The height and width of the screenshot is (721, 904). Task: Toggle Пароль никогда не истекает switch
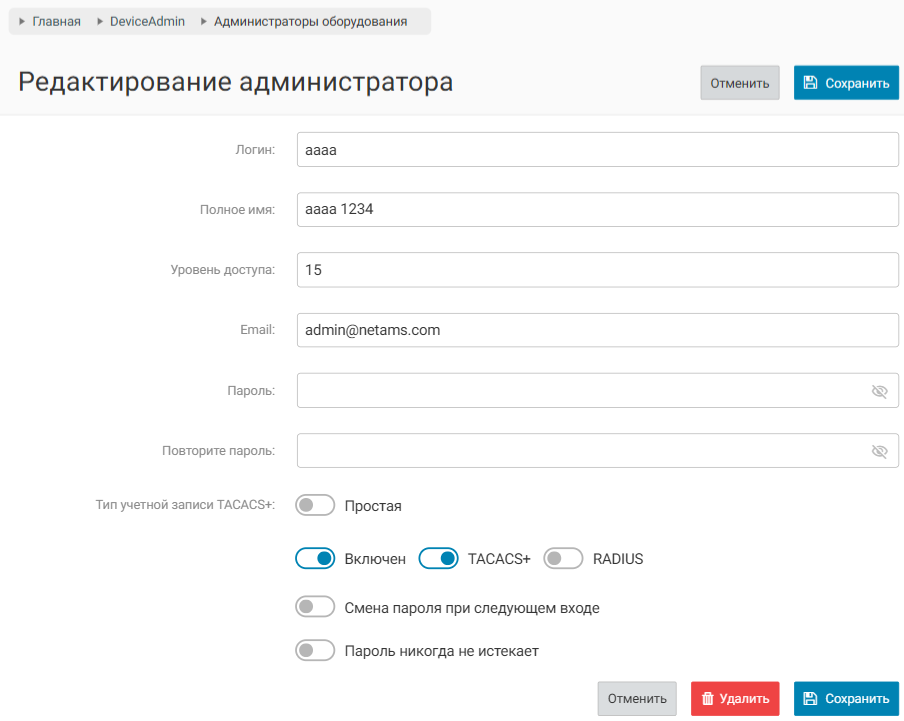tap(315, 651)
